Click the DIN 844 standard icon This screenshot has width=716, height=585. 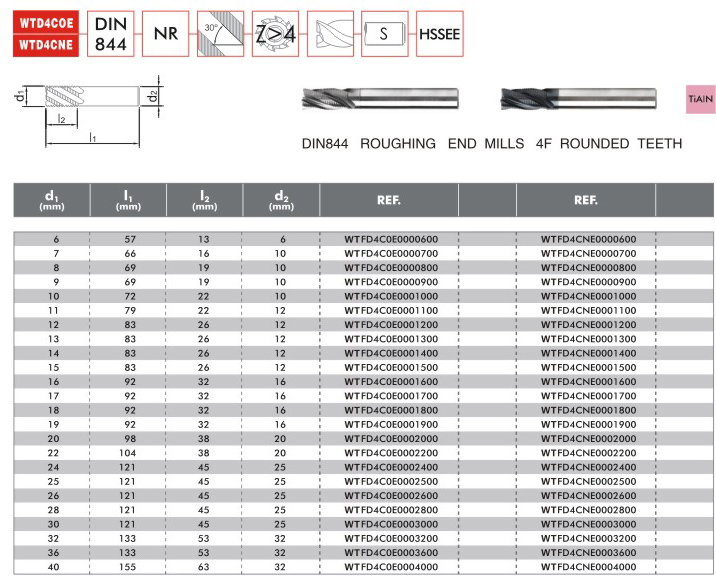pyautogui.click(x=112, y=33)
